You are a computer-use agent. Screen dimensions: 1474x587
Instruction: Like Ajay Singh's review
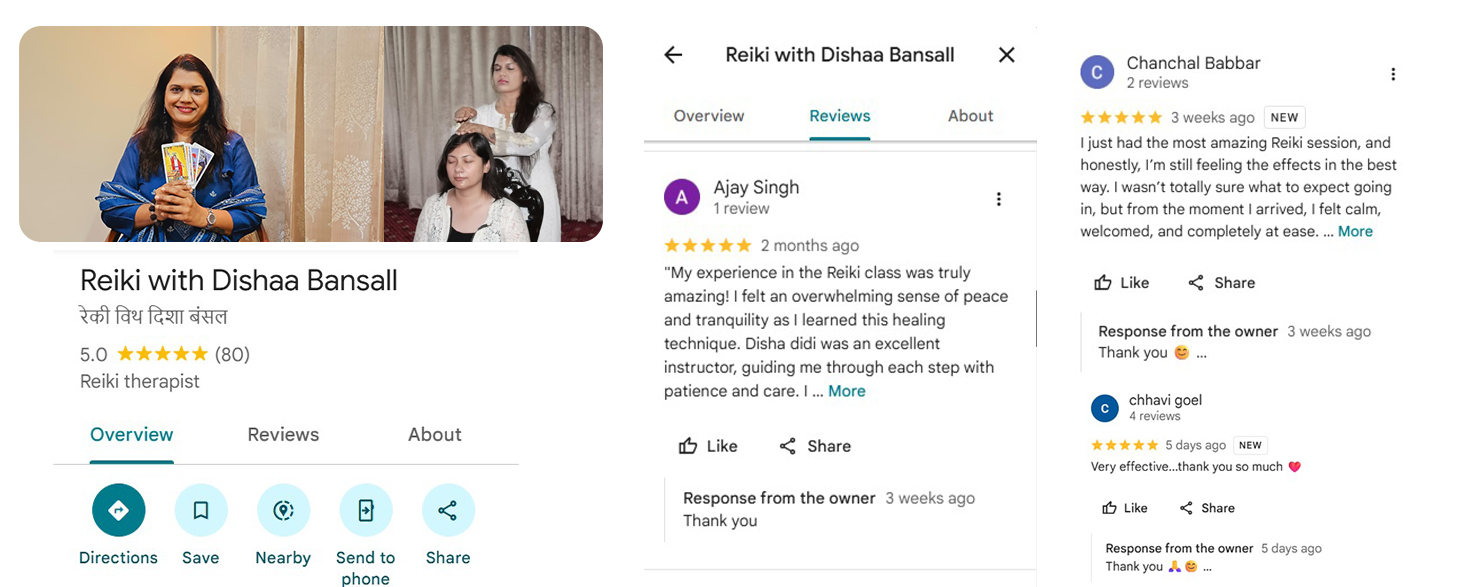tap(707, 445)
